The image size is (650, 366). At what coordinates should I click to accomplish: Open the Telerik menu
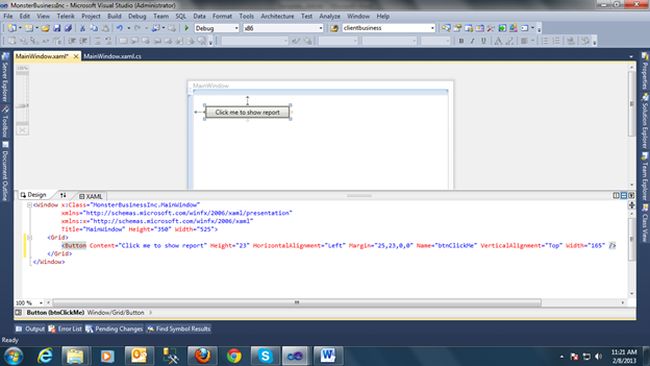coord(65,16)
